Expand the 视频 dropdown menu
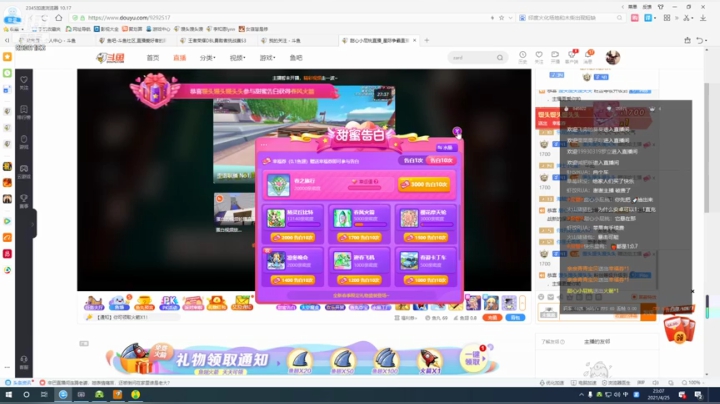720x404 pixels. [x=237, y=58]
